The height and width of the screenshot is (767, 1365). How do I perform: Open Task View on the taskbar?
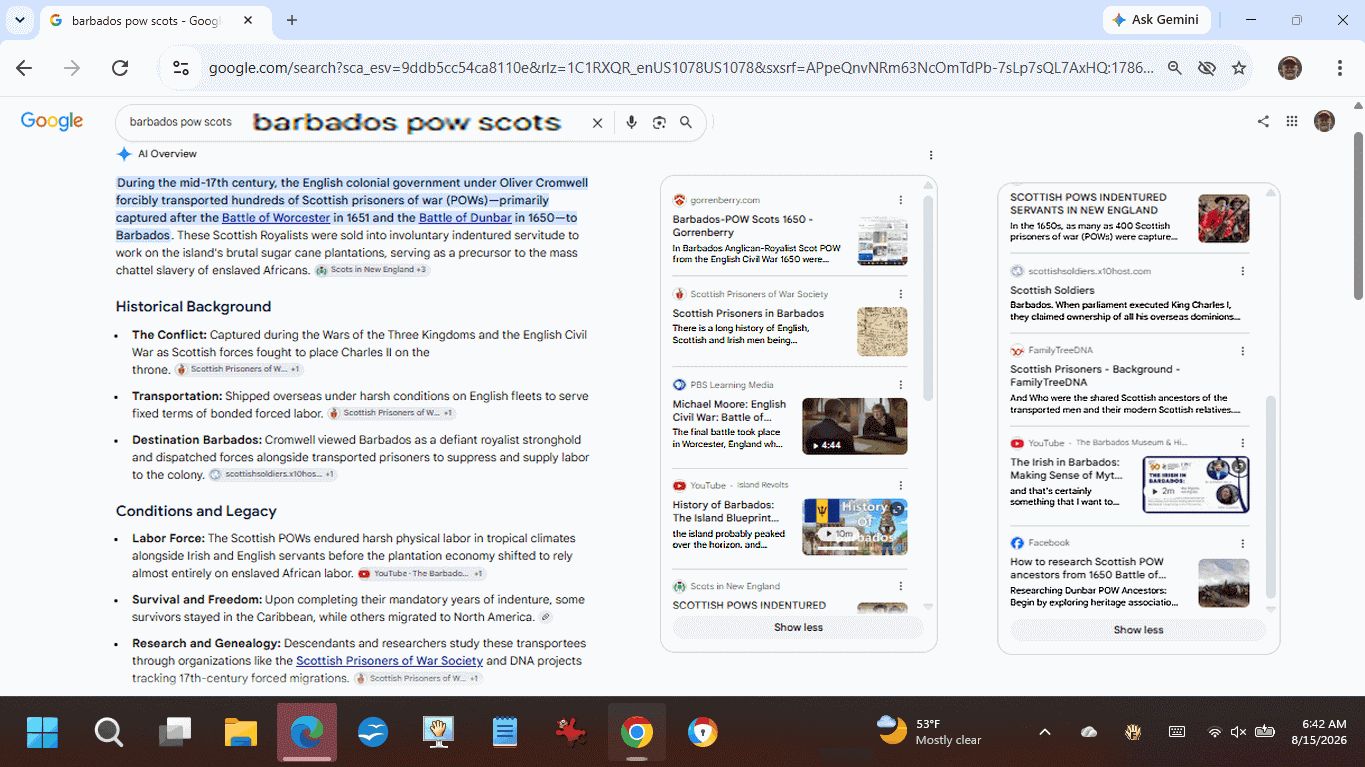tap(175, 733)
